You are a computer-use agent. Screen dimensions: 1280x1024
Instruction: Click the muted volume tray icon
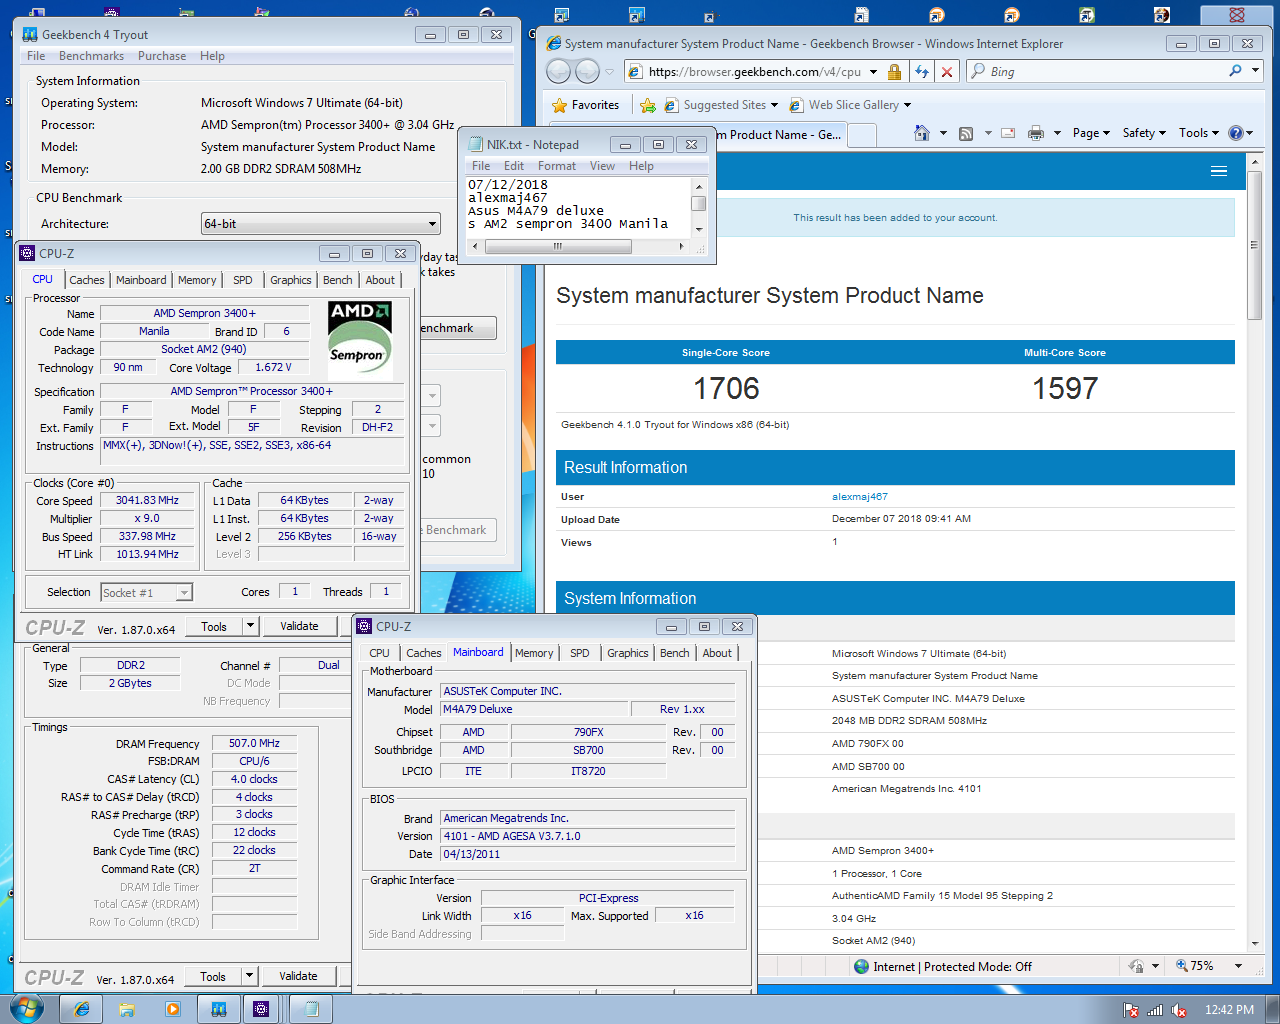tap(1179, 1010)
